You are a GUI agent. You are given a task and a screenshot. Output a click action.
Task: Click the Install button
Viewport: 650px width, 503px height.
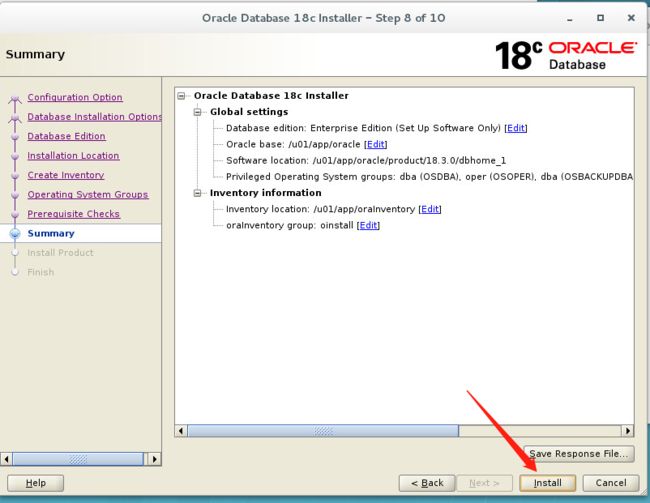[547, 483]
